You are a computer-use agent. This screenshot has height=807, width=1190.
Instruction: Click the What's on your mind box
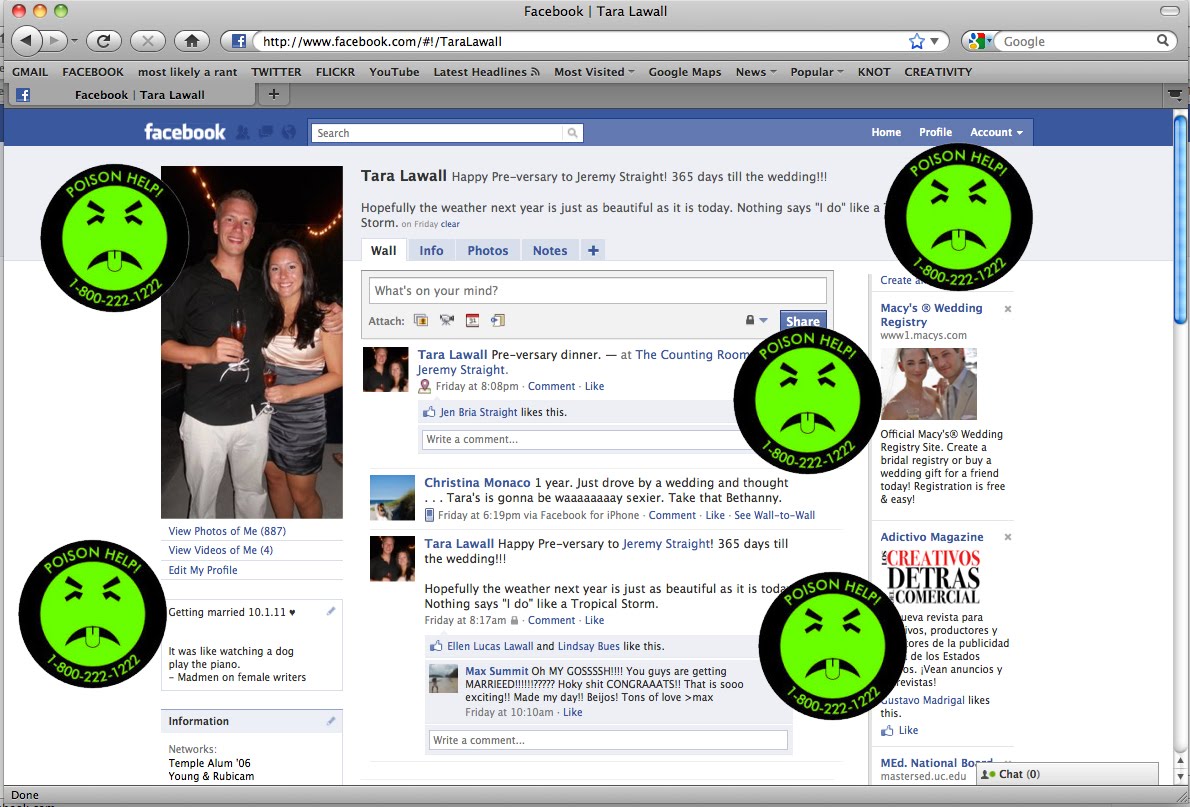tap(597, 291)
